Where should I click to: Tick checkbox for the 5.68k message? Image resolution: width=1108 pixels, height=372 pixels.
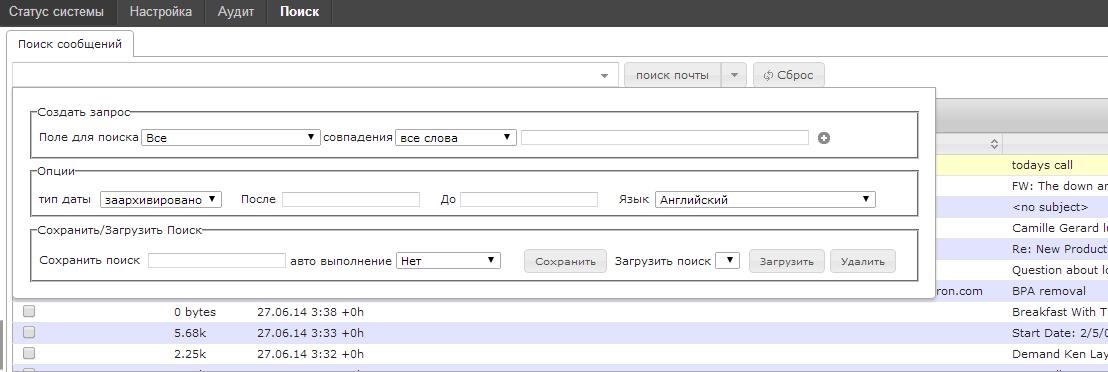click(x=29, y=332)
